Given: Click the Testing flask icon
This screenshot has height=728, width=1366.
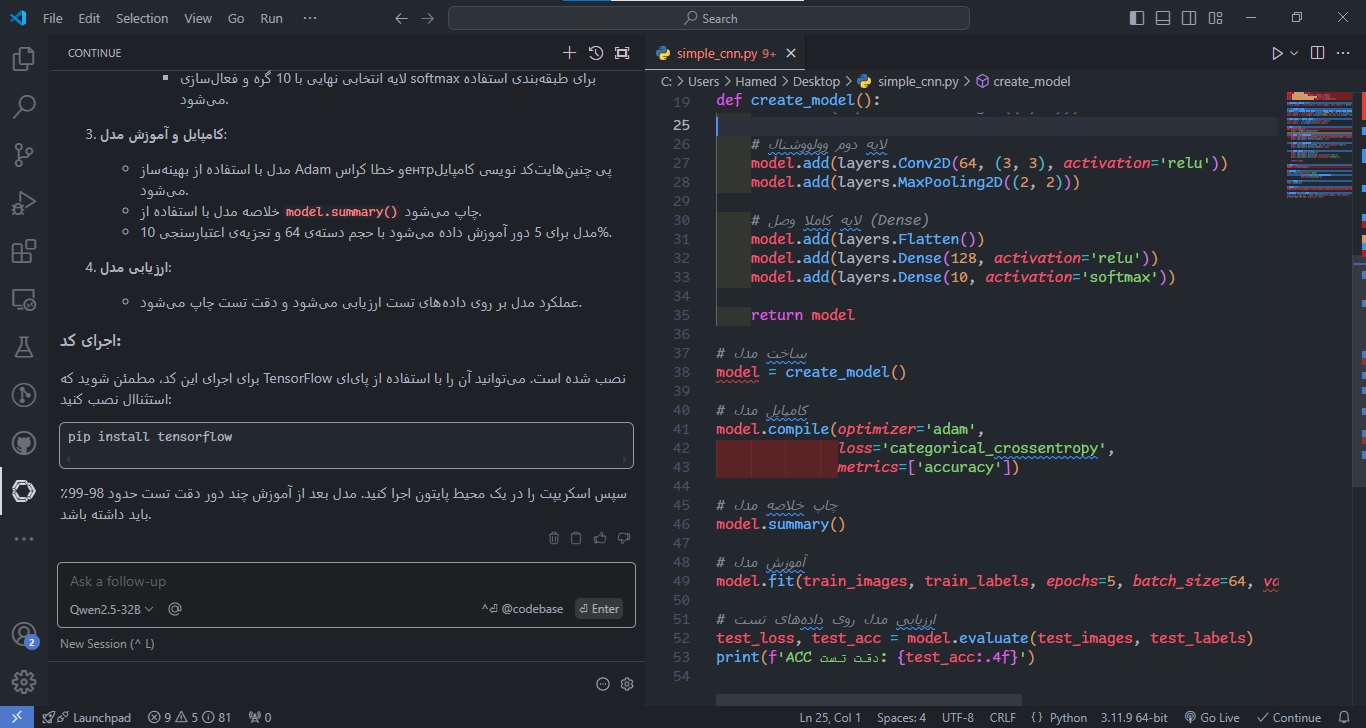Looking at the screenshot, I should [24, 346].
